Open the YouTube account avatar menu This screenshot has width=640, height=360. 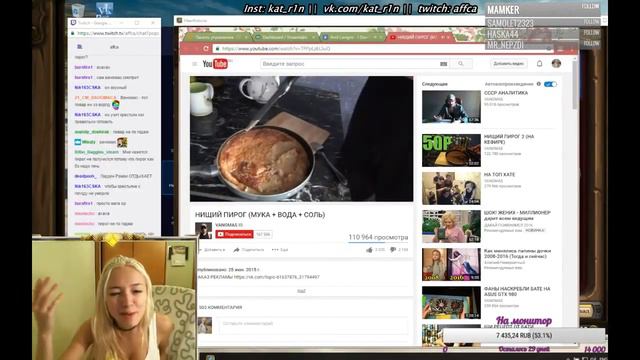point(556,63)
